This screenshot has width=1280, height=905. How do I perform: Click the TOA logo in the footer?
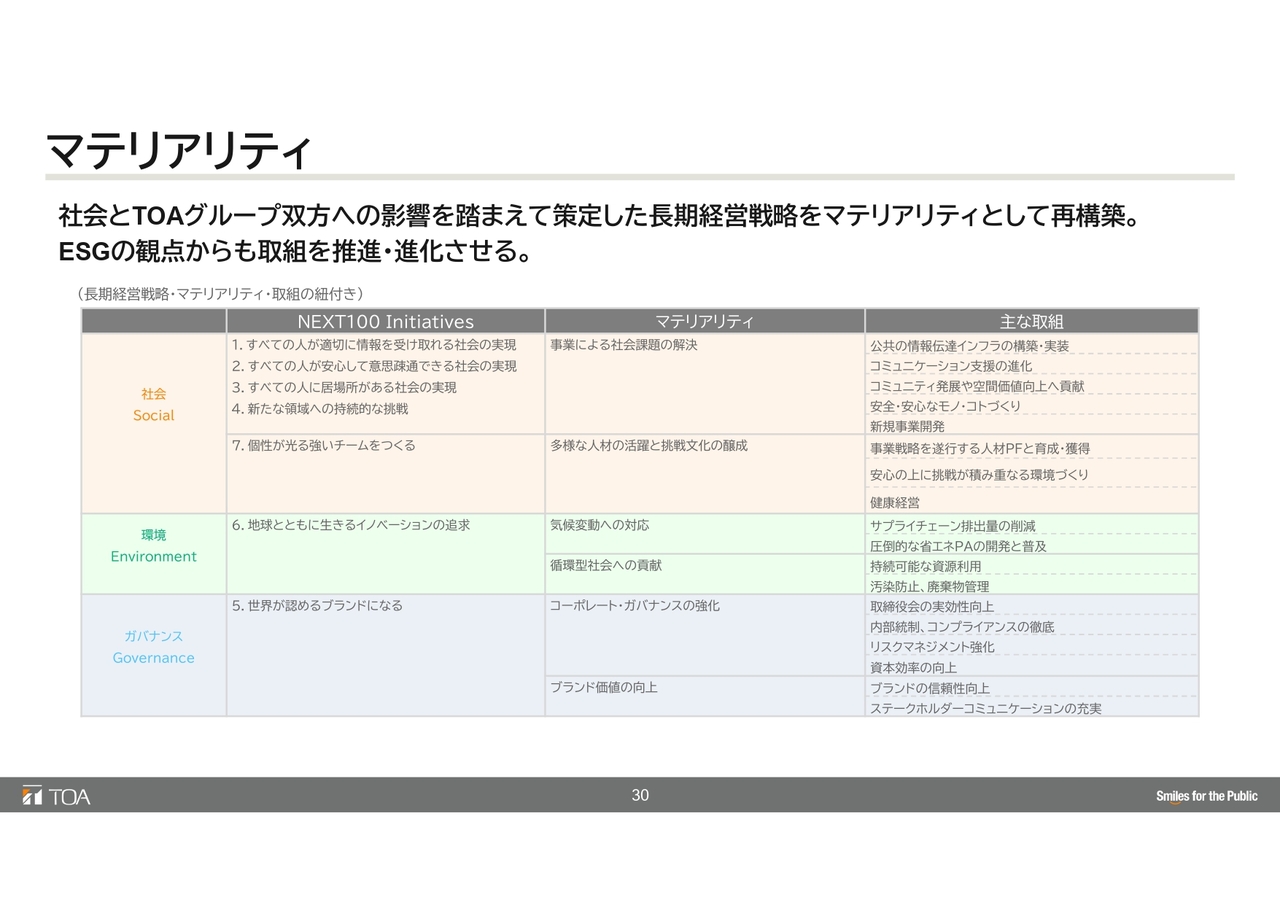(x=56, y=796)
